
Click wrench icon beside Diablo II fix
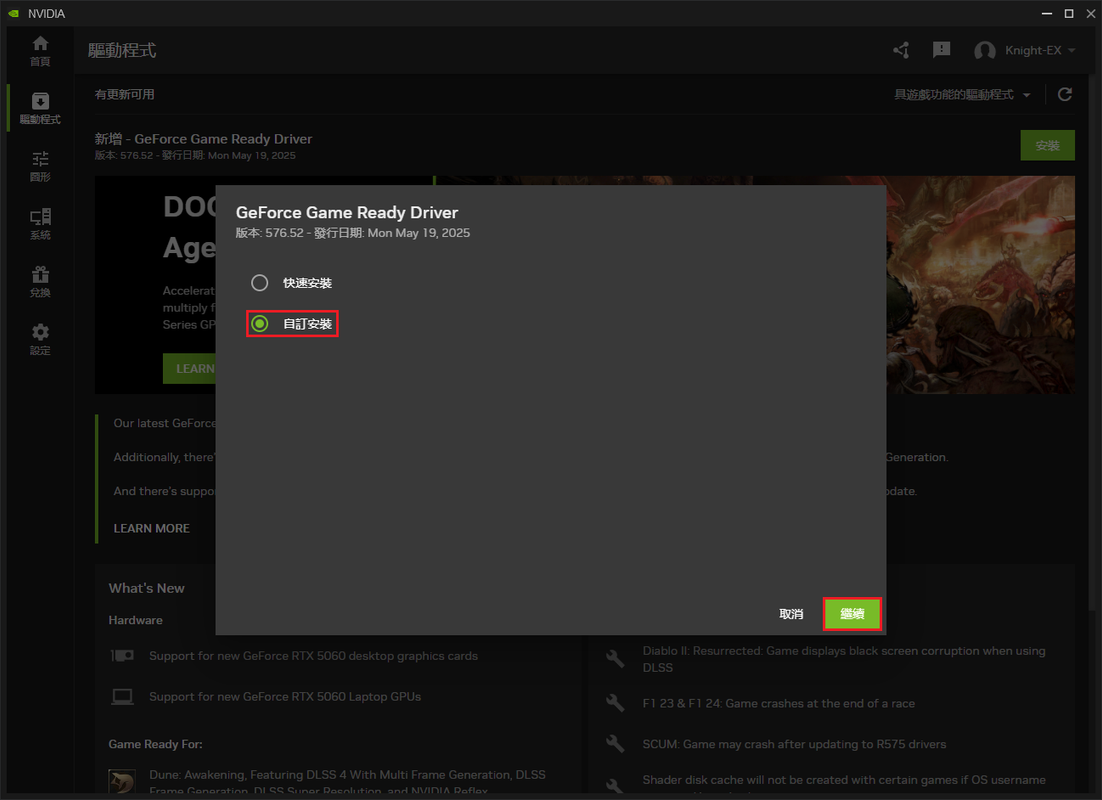click(x=615, y=659)
